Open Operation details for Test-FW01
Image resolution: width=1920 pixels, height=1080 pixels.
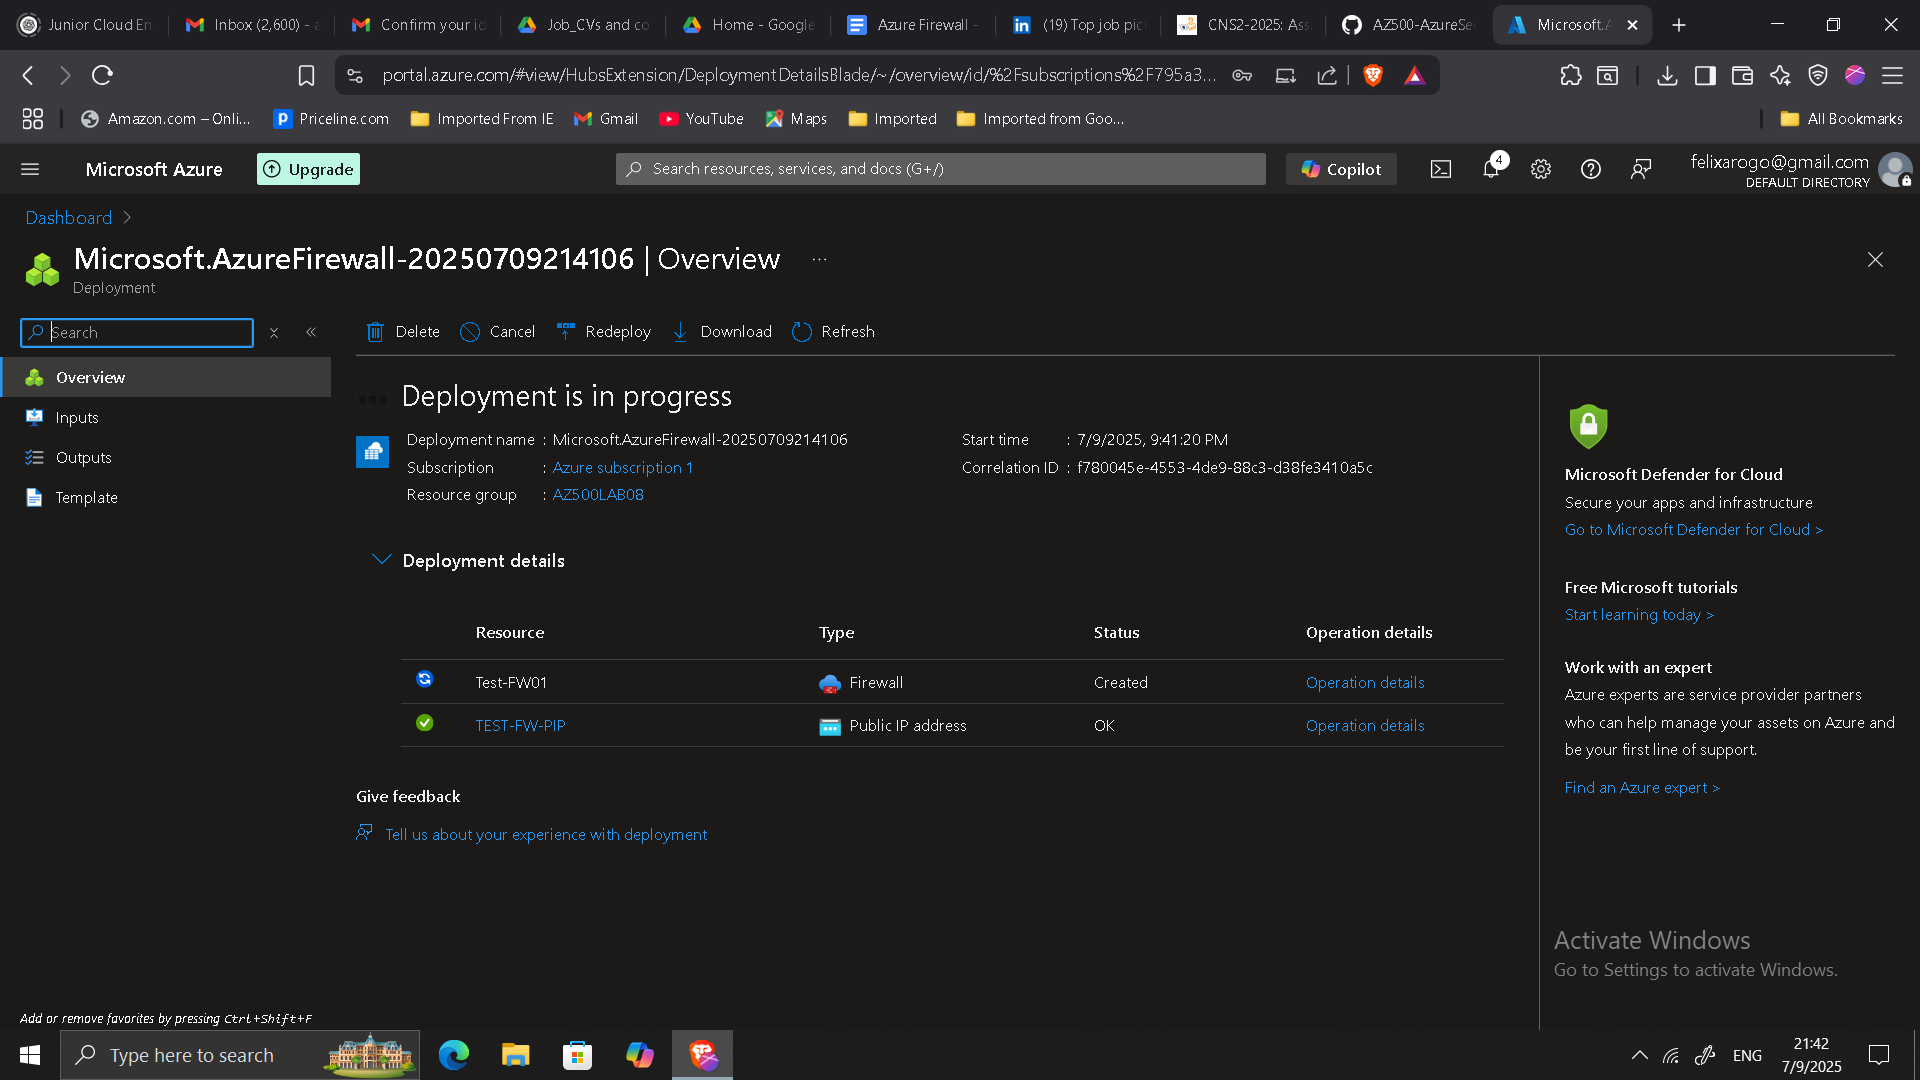pos(1364,683)
